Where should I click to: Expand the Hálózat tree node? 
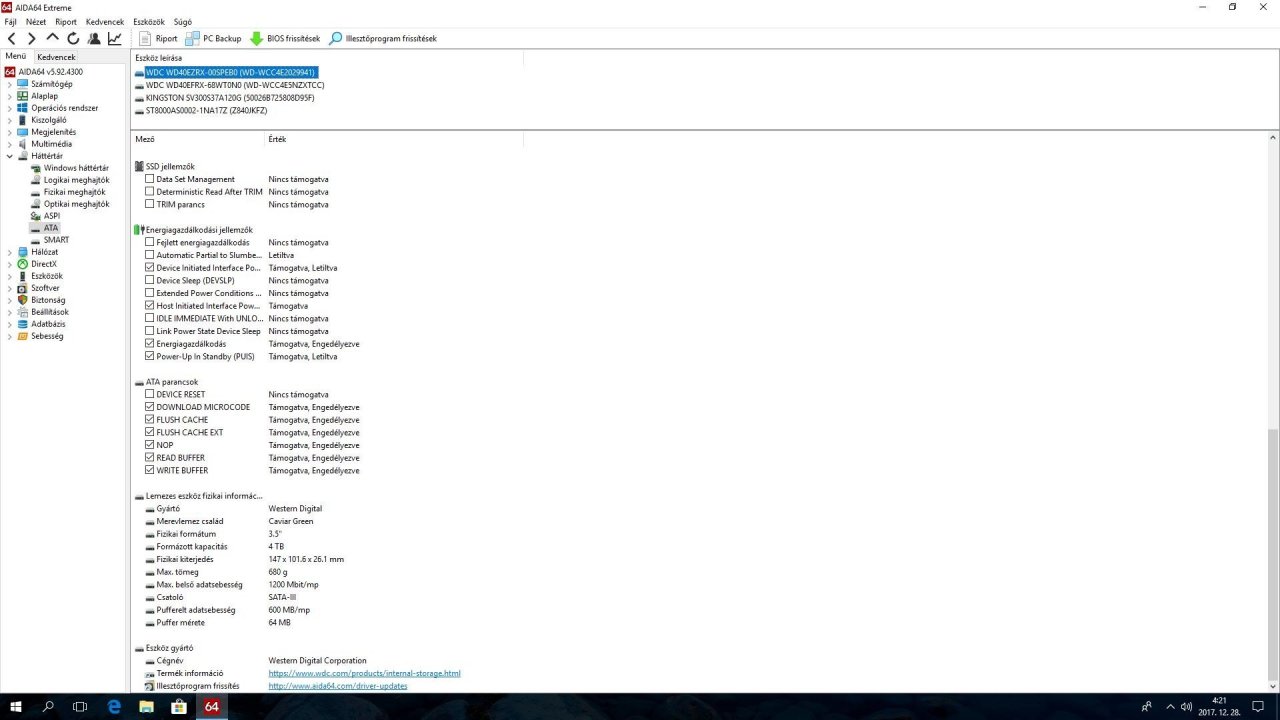10,252
